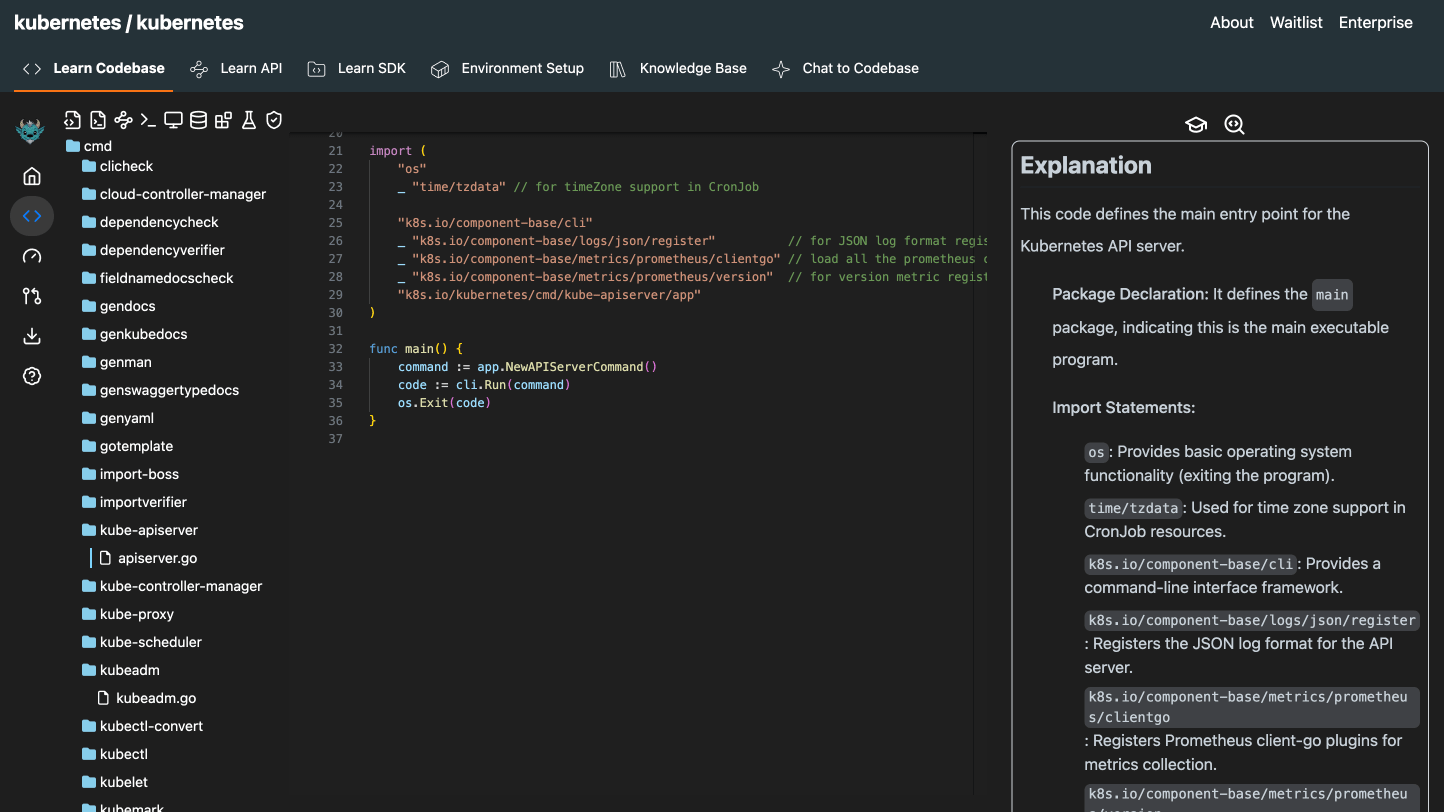Click the magnifier zoom icon above Explanation
Screen dimensions: 1444x812
click(x=1235, y=125)
